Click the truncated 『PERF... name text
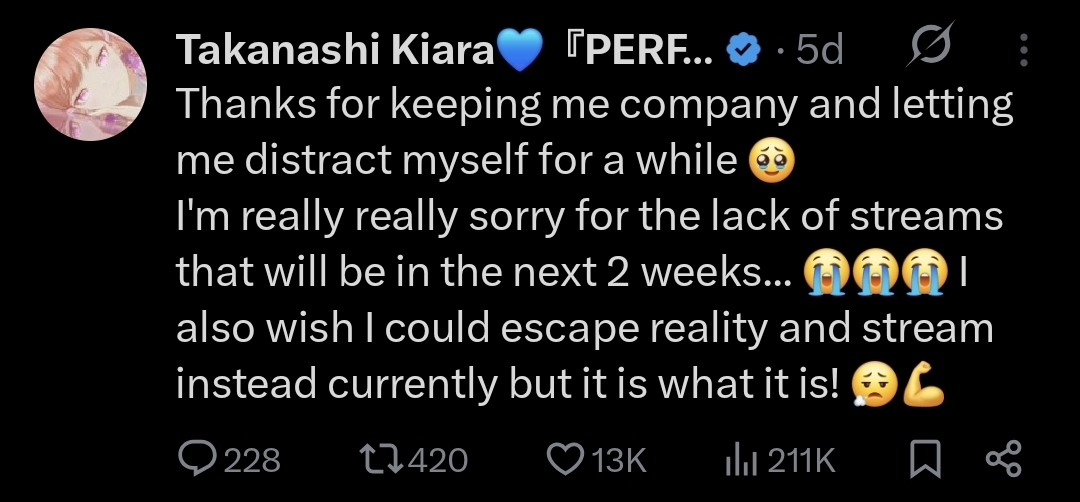Image resolution: width=1080 pixels, height=502 pixels. tap(640, 50)
